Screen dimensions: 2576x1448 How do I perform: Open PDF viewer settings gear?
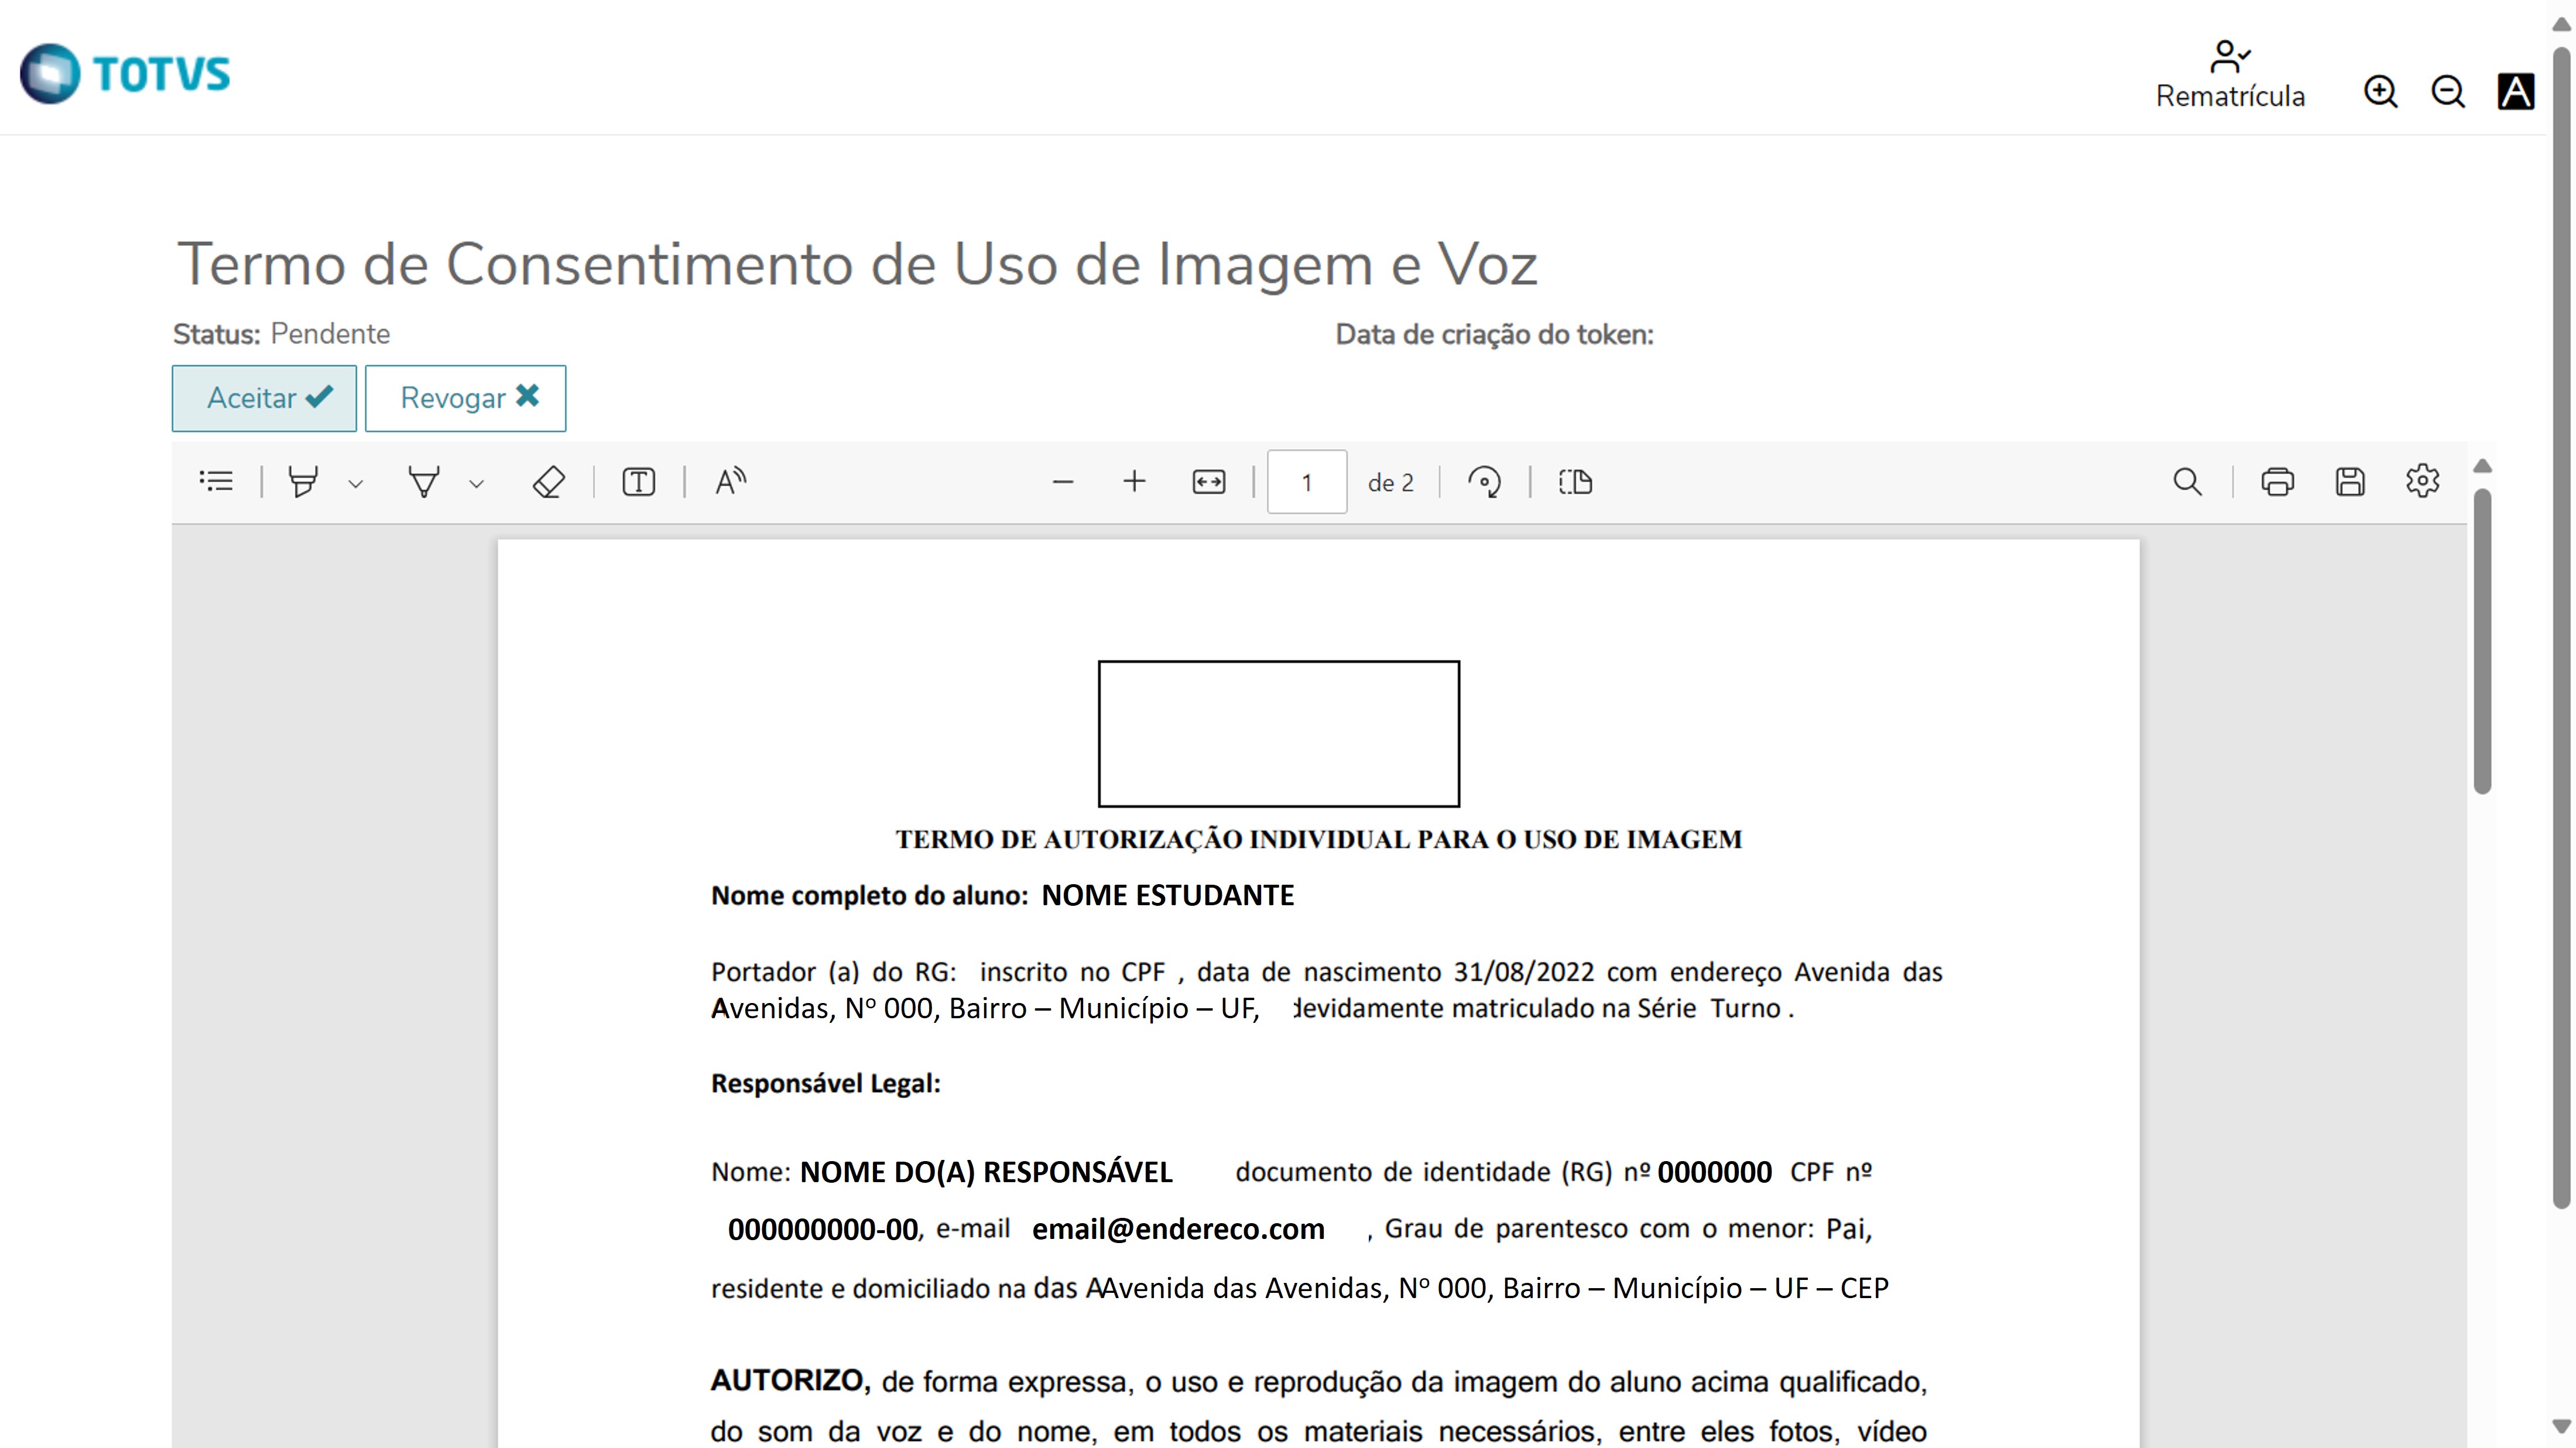coord(2422,482)
